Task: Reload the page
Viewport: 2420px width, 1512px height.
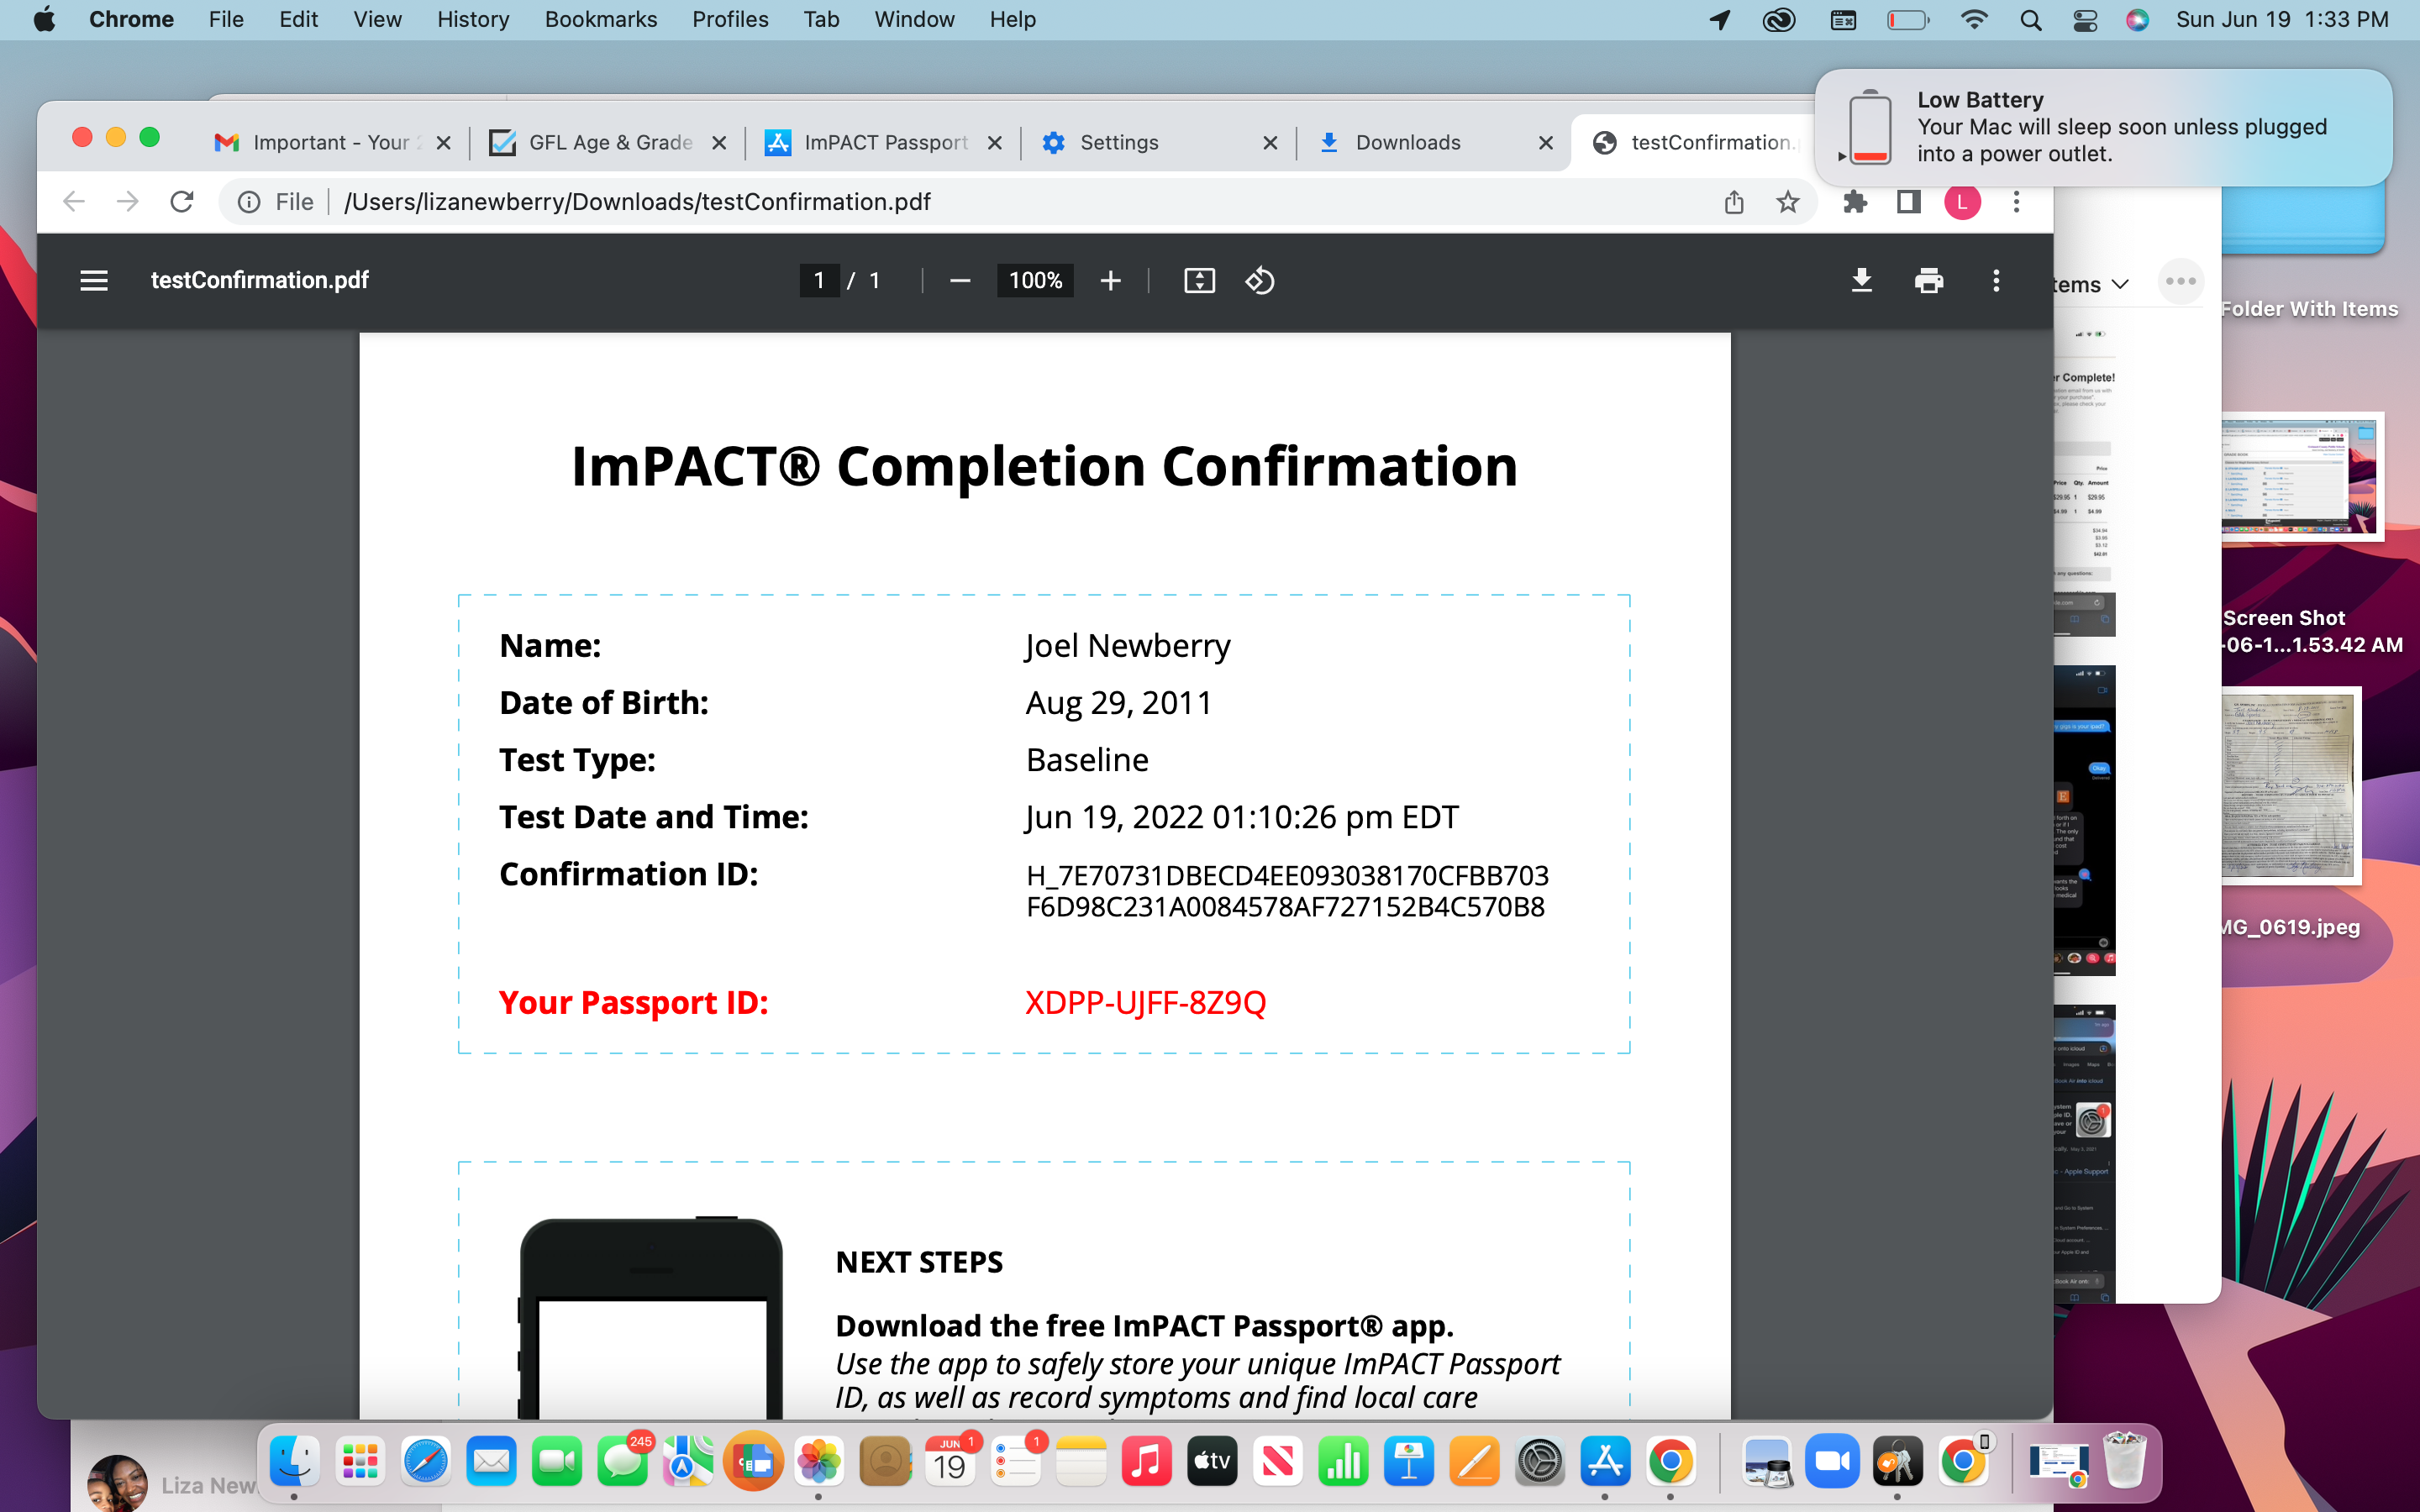Action: click(182, 202)
